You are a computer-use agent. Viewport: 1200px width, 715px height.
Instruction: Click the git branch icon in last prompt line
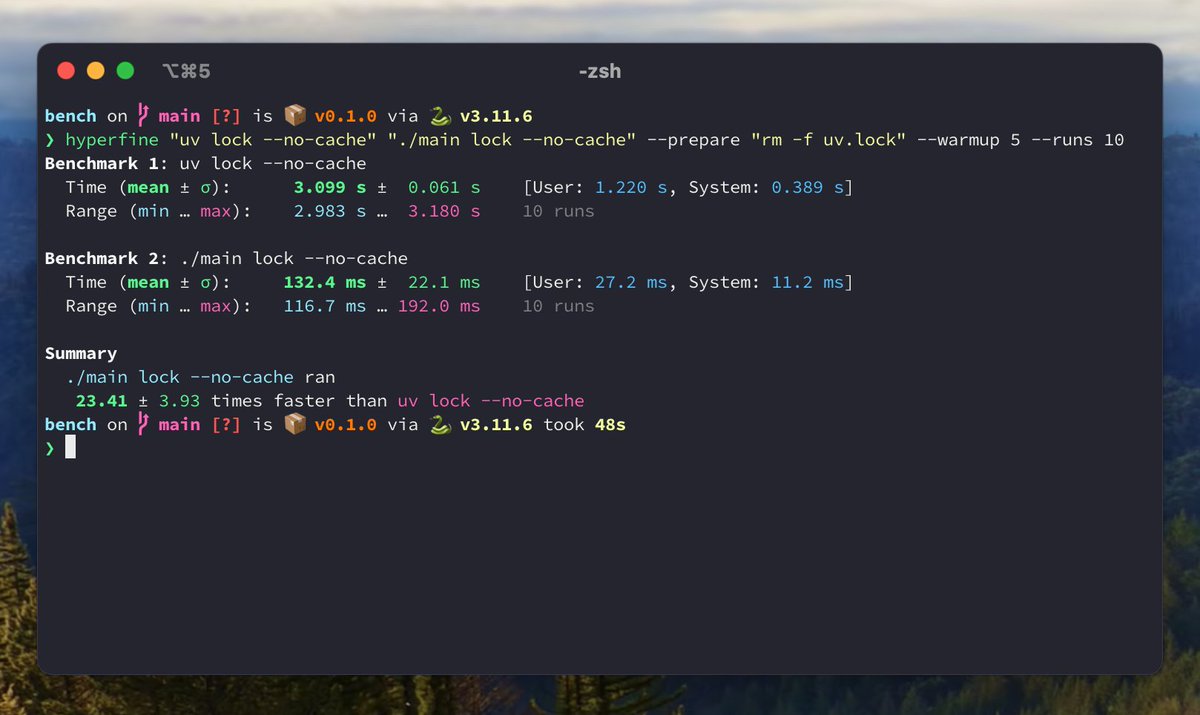click(x=143, y=425)
